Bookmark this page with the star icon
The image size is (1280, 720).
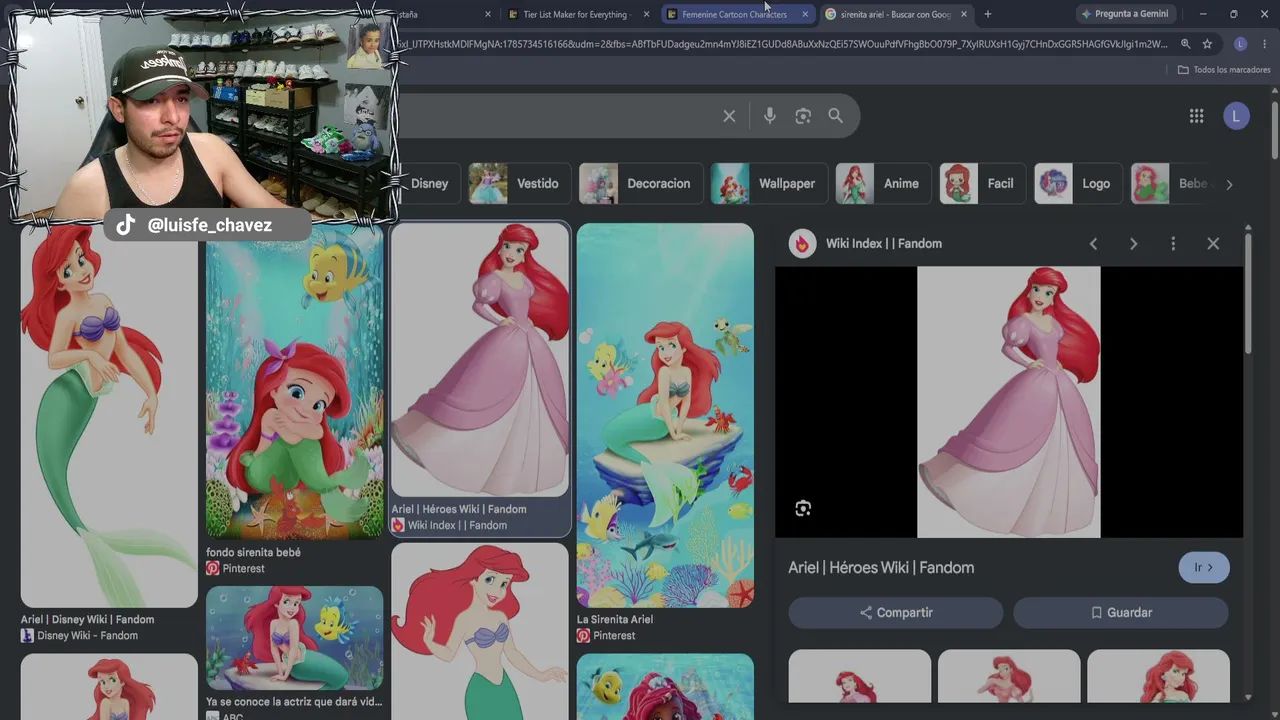1207,44
